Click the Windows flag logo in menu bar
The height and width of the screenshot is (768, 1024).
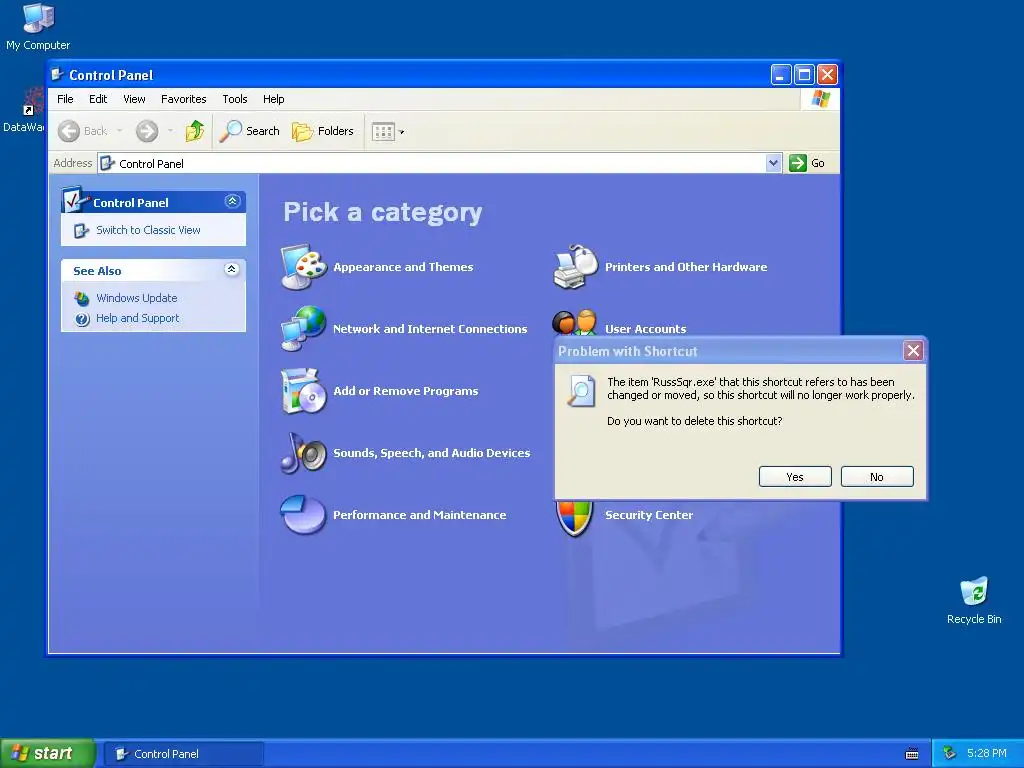[820, 99]
